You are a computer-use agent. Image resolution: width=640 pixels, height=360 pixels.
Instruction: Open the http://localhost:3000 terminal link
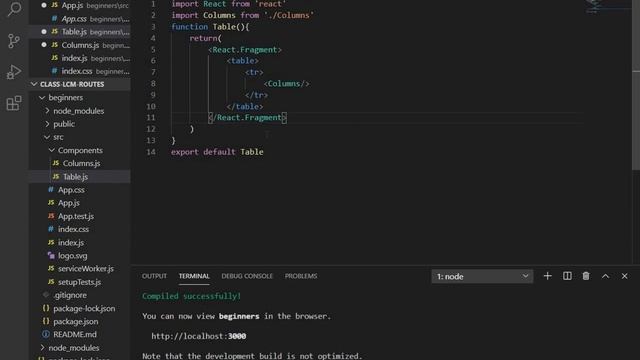tap(198, 336)
